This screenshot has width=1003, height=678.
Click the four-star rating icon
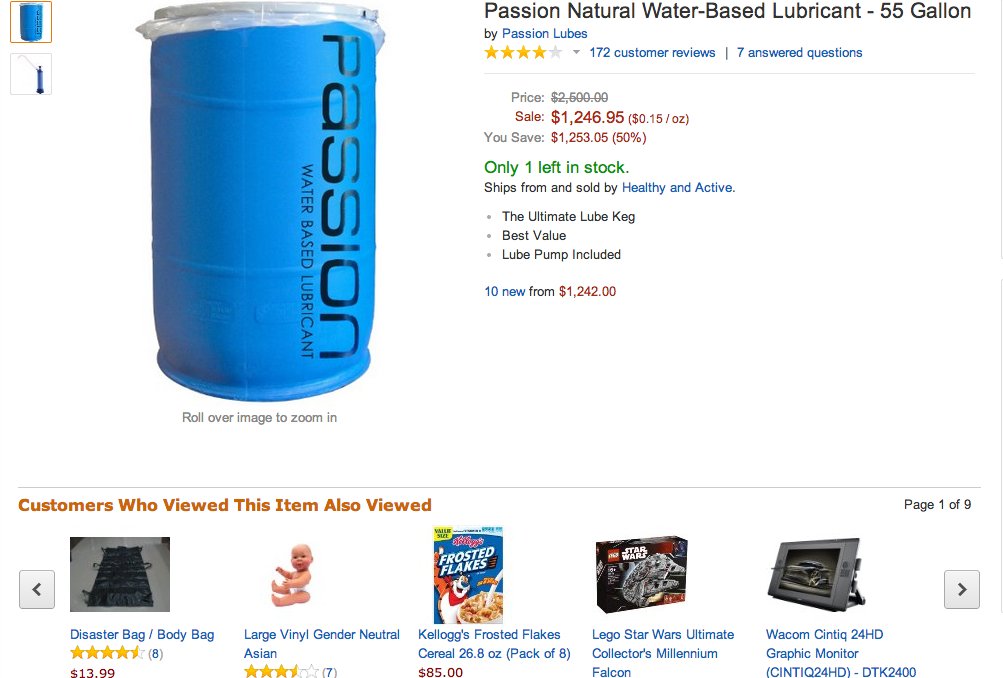point(523,52)
